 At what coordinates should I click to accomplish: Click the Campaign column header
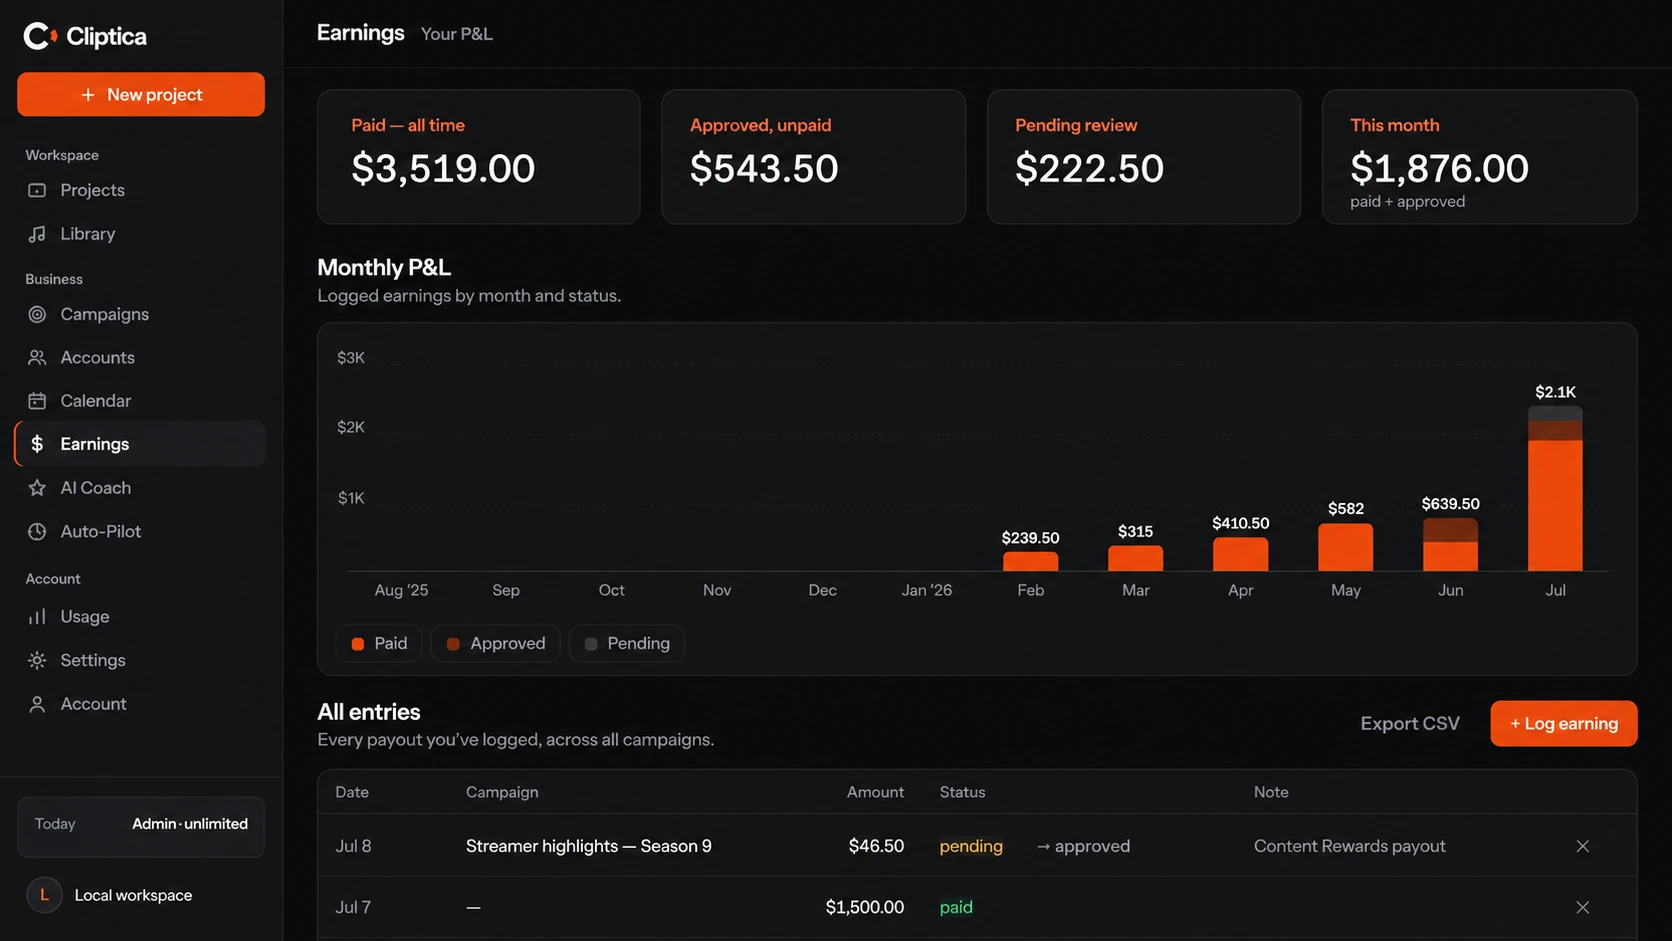click(x=502, y=792)
